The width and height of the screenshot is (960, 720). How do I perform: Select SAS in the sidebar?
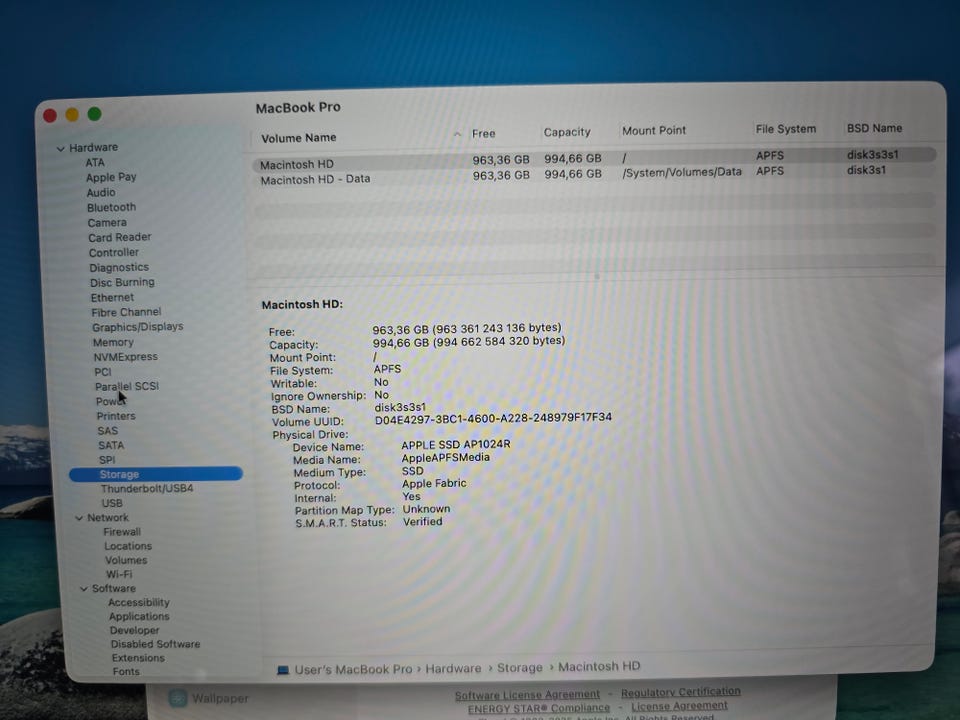coord(107,431)
